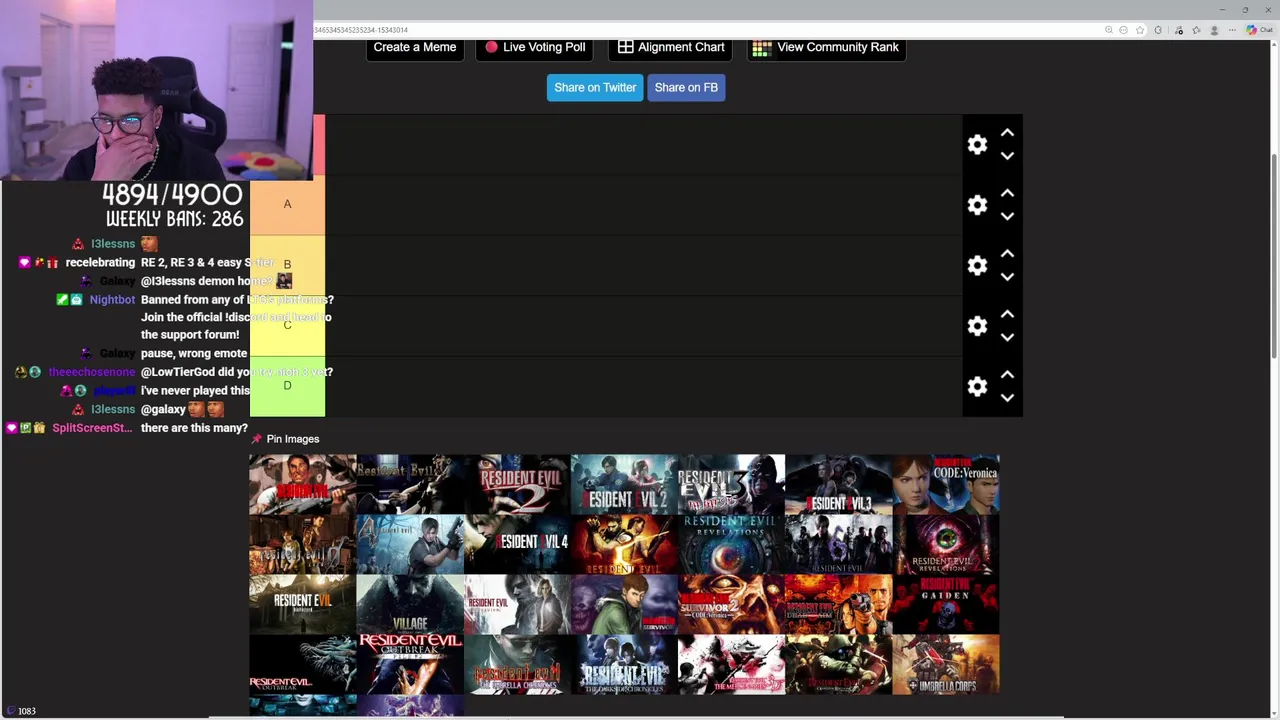Viewport: 1280px width, 720px height.
Task: Pick the Outbreak File #2 thumbnail
Action: (410, 665)
